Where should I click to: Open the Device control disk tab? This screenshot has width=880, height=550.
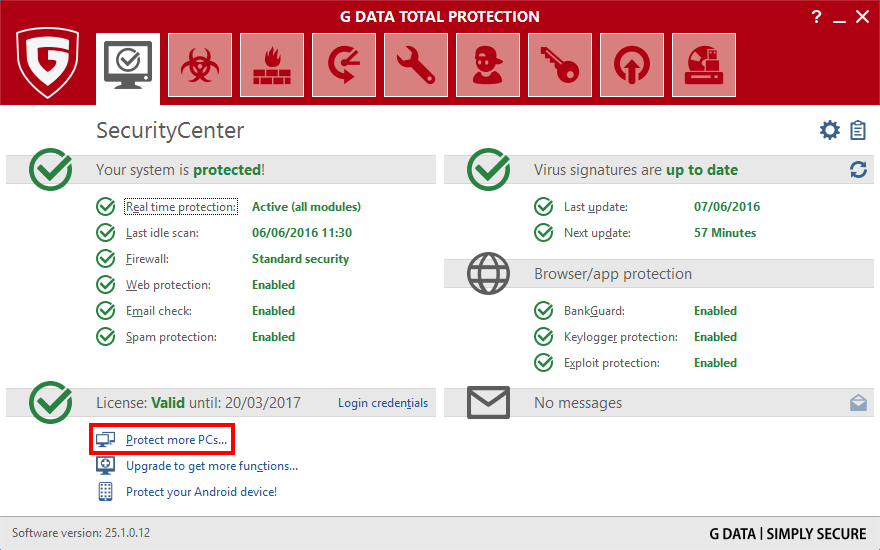pyautogui.click(x=704, y=65)
